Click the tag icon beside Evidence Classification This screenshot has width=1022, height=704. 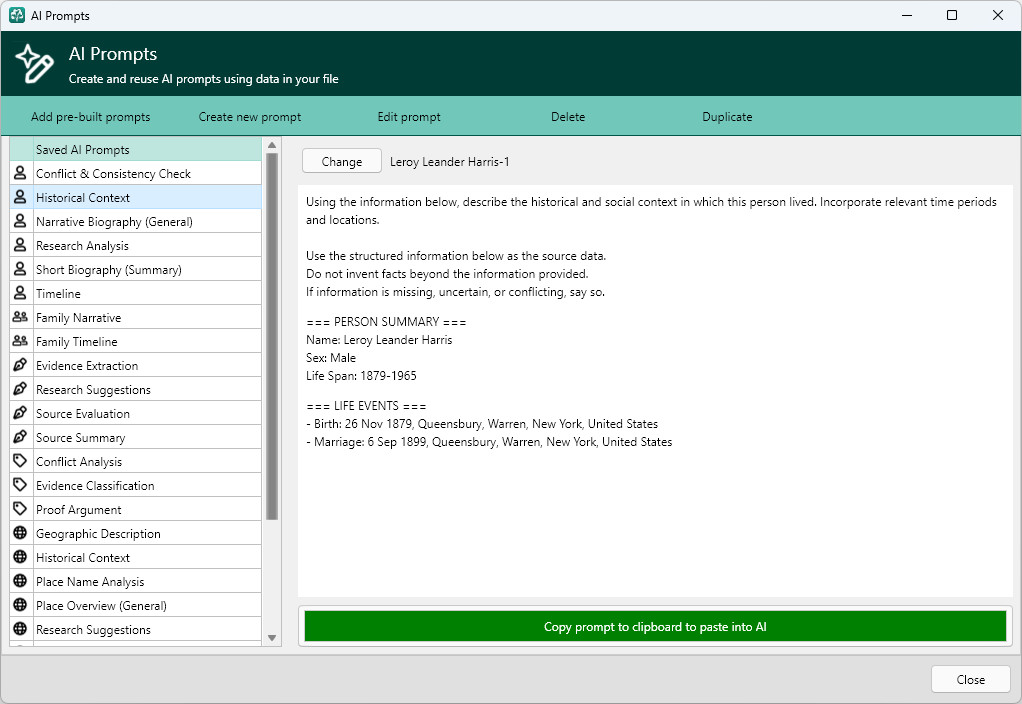(x=20, y=485)
